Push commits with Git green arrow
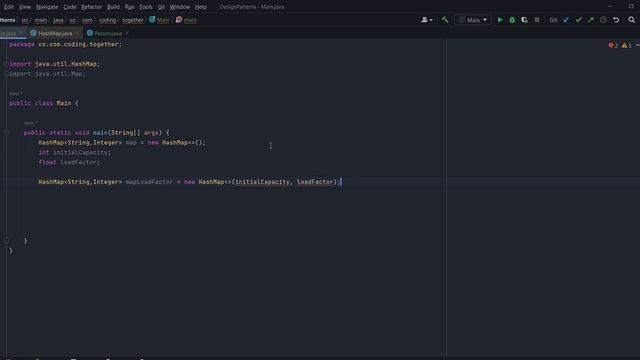The image size is (640, 360). tap(591, 20)
